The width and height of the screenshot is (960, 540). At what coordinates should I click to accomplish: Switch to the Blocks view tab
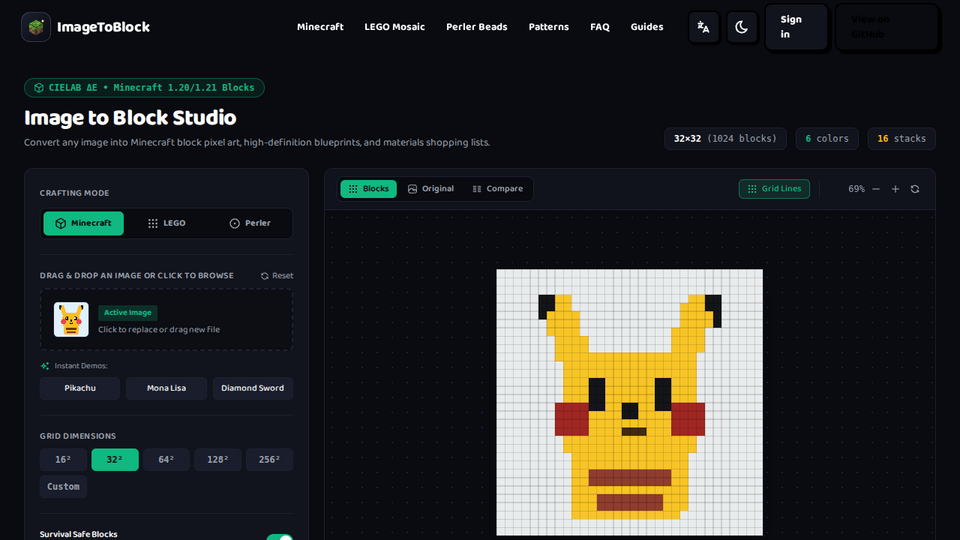pyautogui.click(x=369, y=189)
